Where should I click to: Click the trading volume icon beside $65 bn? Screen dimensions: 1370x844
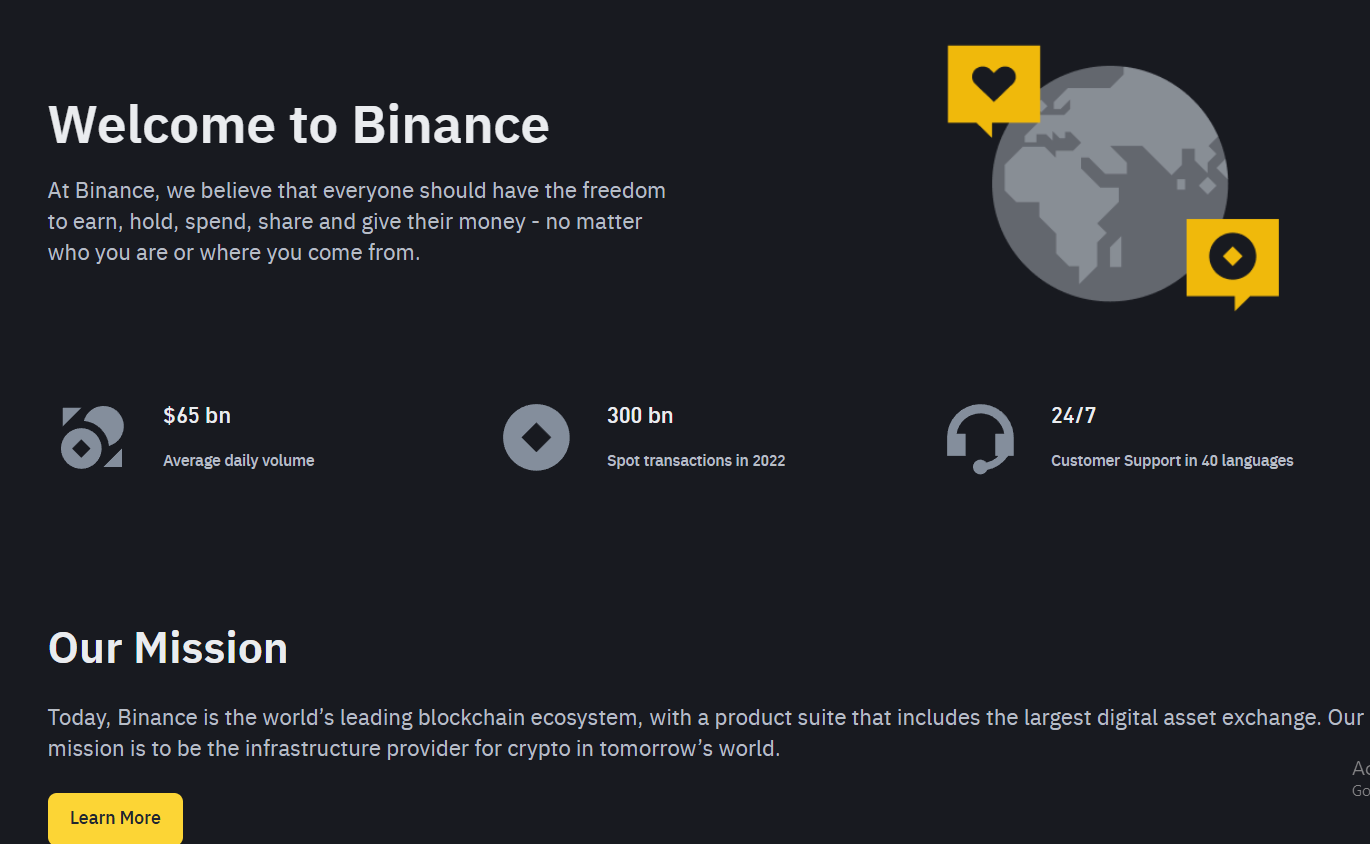pos(92,437)
